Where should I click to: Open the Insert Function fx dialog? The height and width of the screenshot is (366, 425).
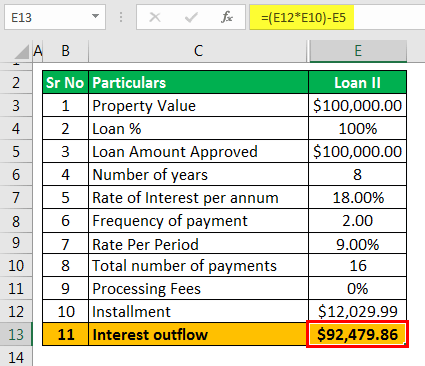coord(227,17)
